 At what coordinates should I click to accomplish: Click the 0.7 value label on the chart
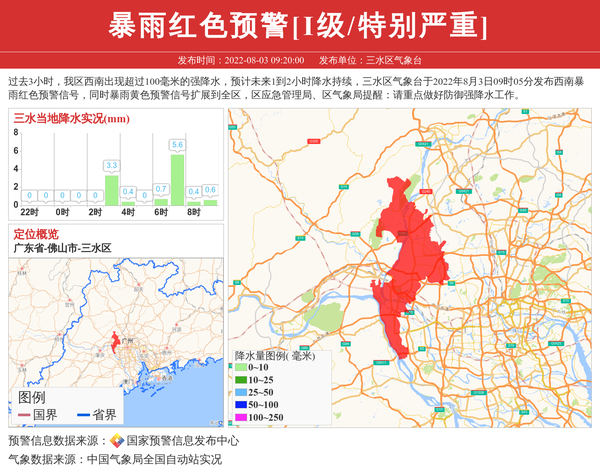[x=161, y=189]
